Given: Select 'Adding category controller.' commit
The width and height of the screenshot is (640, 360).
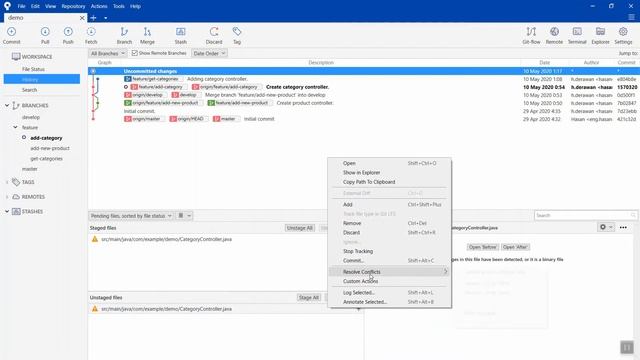Looking at the screenshot, I should 217,79.
